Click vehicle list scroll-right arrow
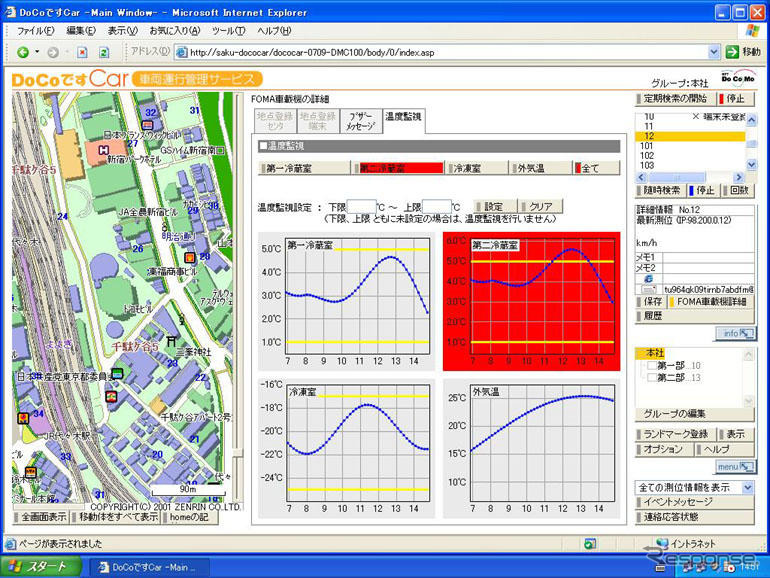The width and height of the screenshot is (770, 578). pyautogui.click(x=739, y=177)
